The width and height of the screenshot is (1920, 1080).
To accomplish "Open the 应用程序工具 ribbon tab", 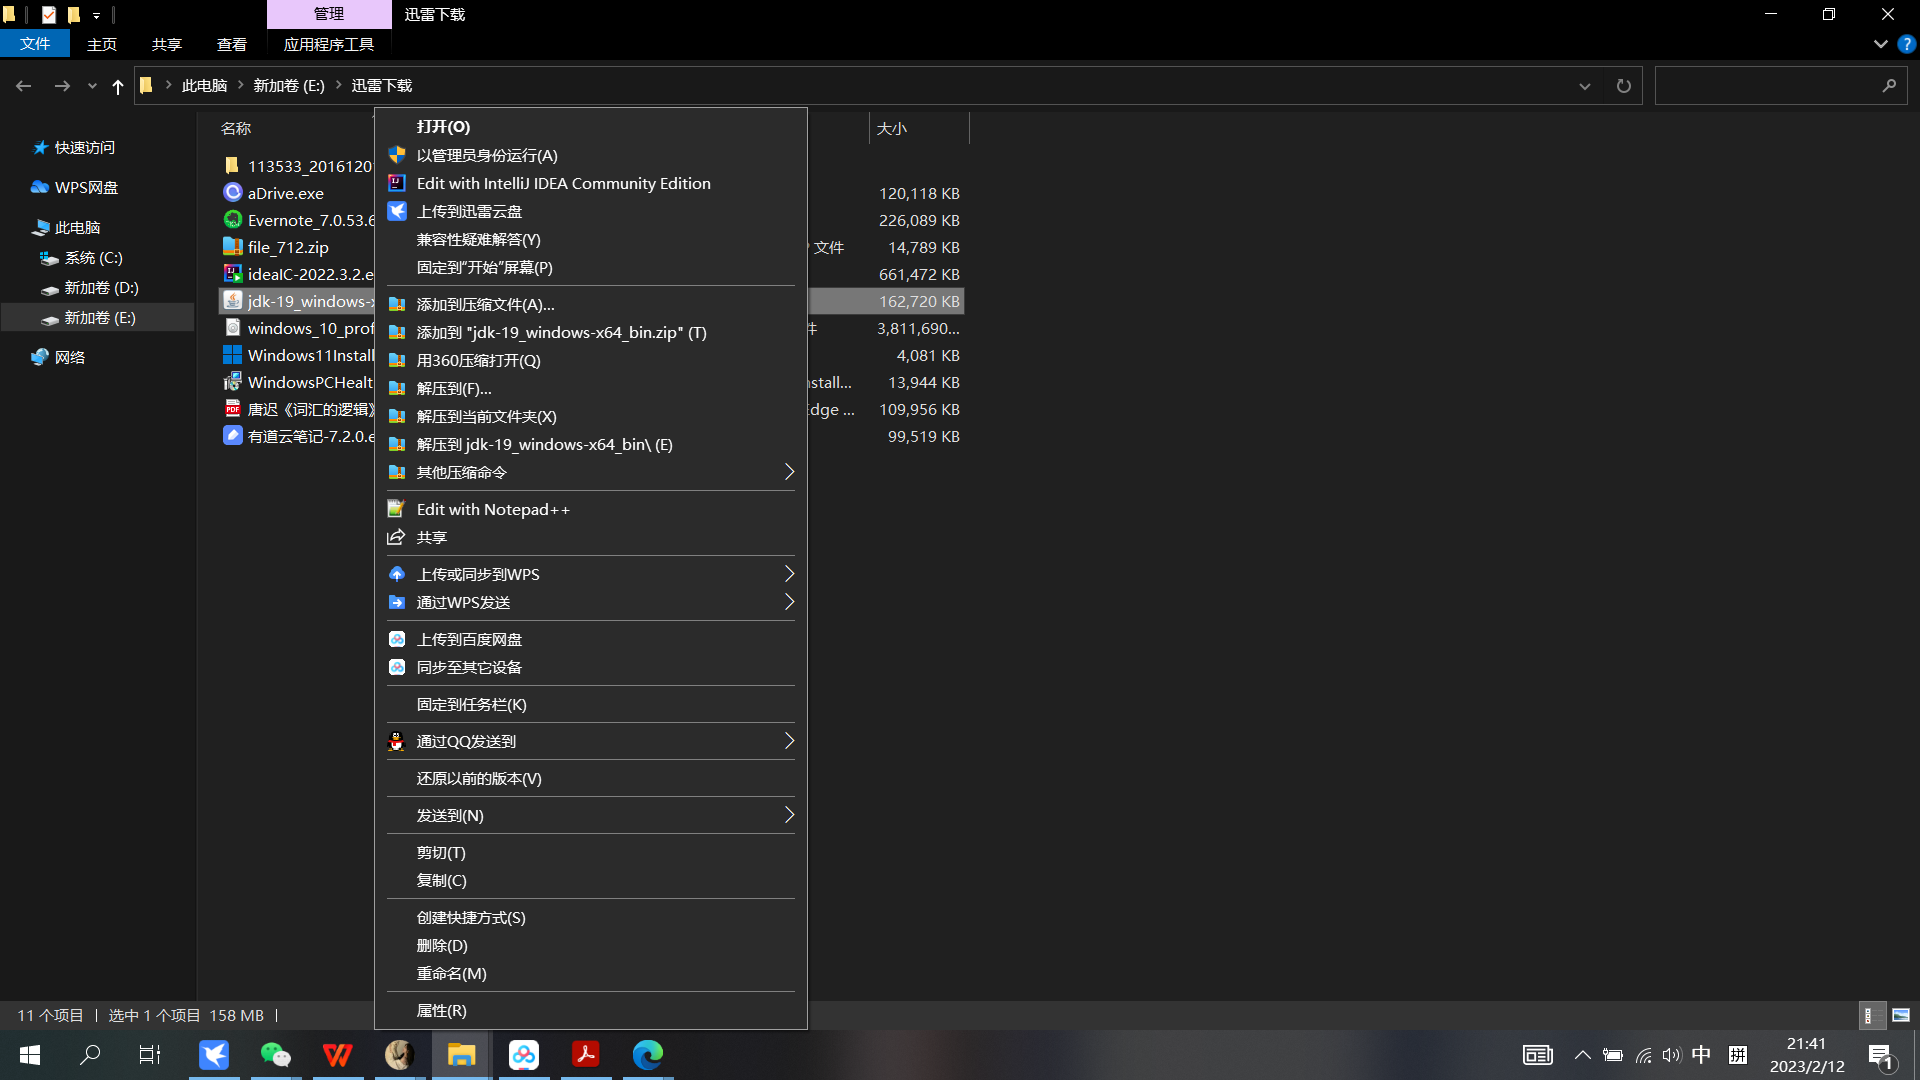I will [329, 44].
